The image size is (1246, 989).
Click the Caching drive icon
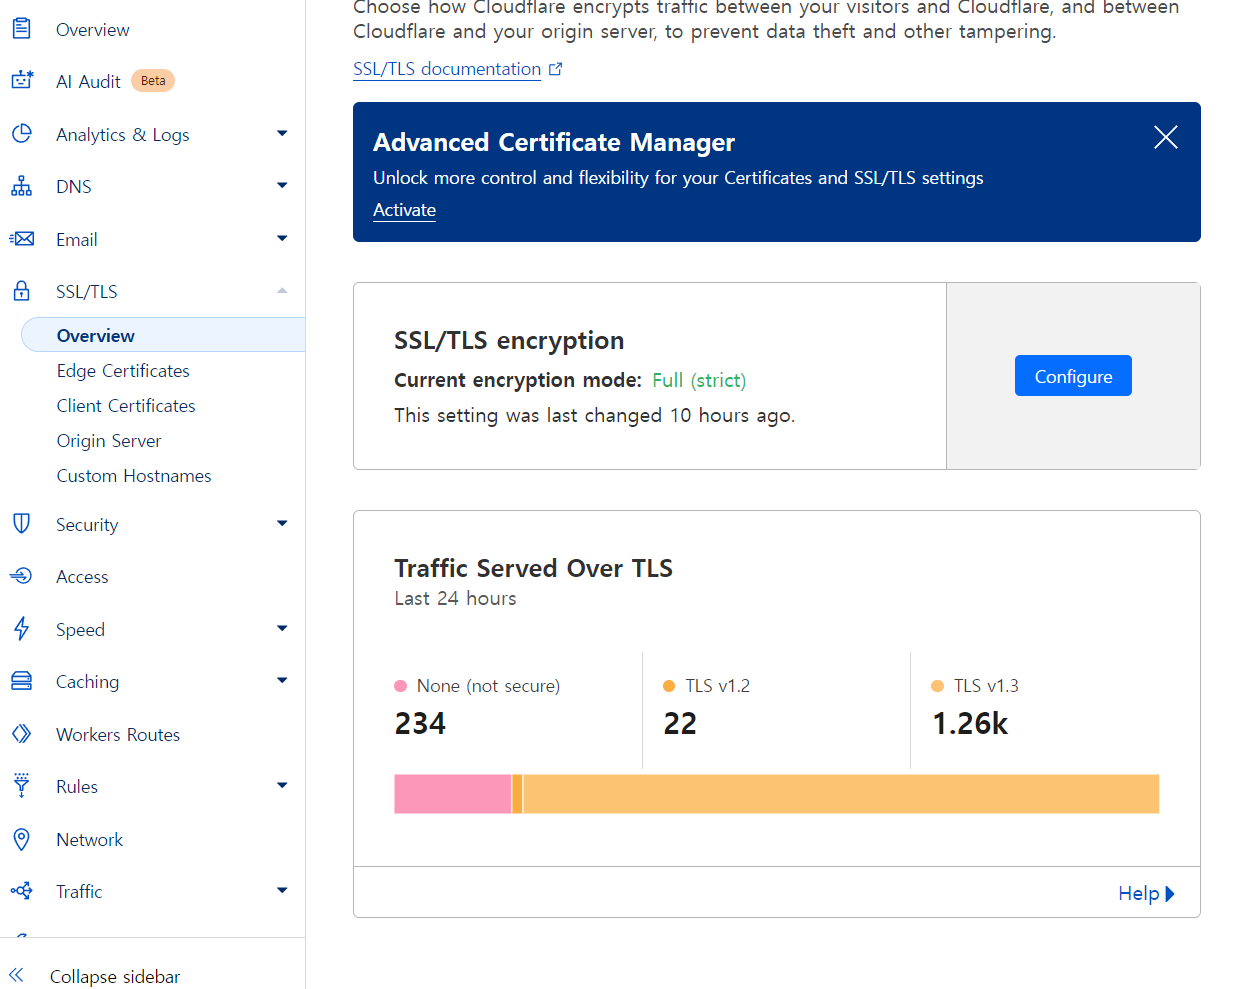21,681
